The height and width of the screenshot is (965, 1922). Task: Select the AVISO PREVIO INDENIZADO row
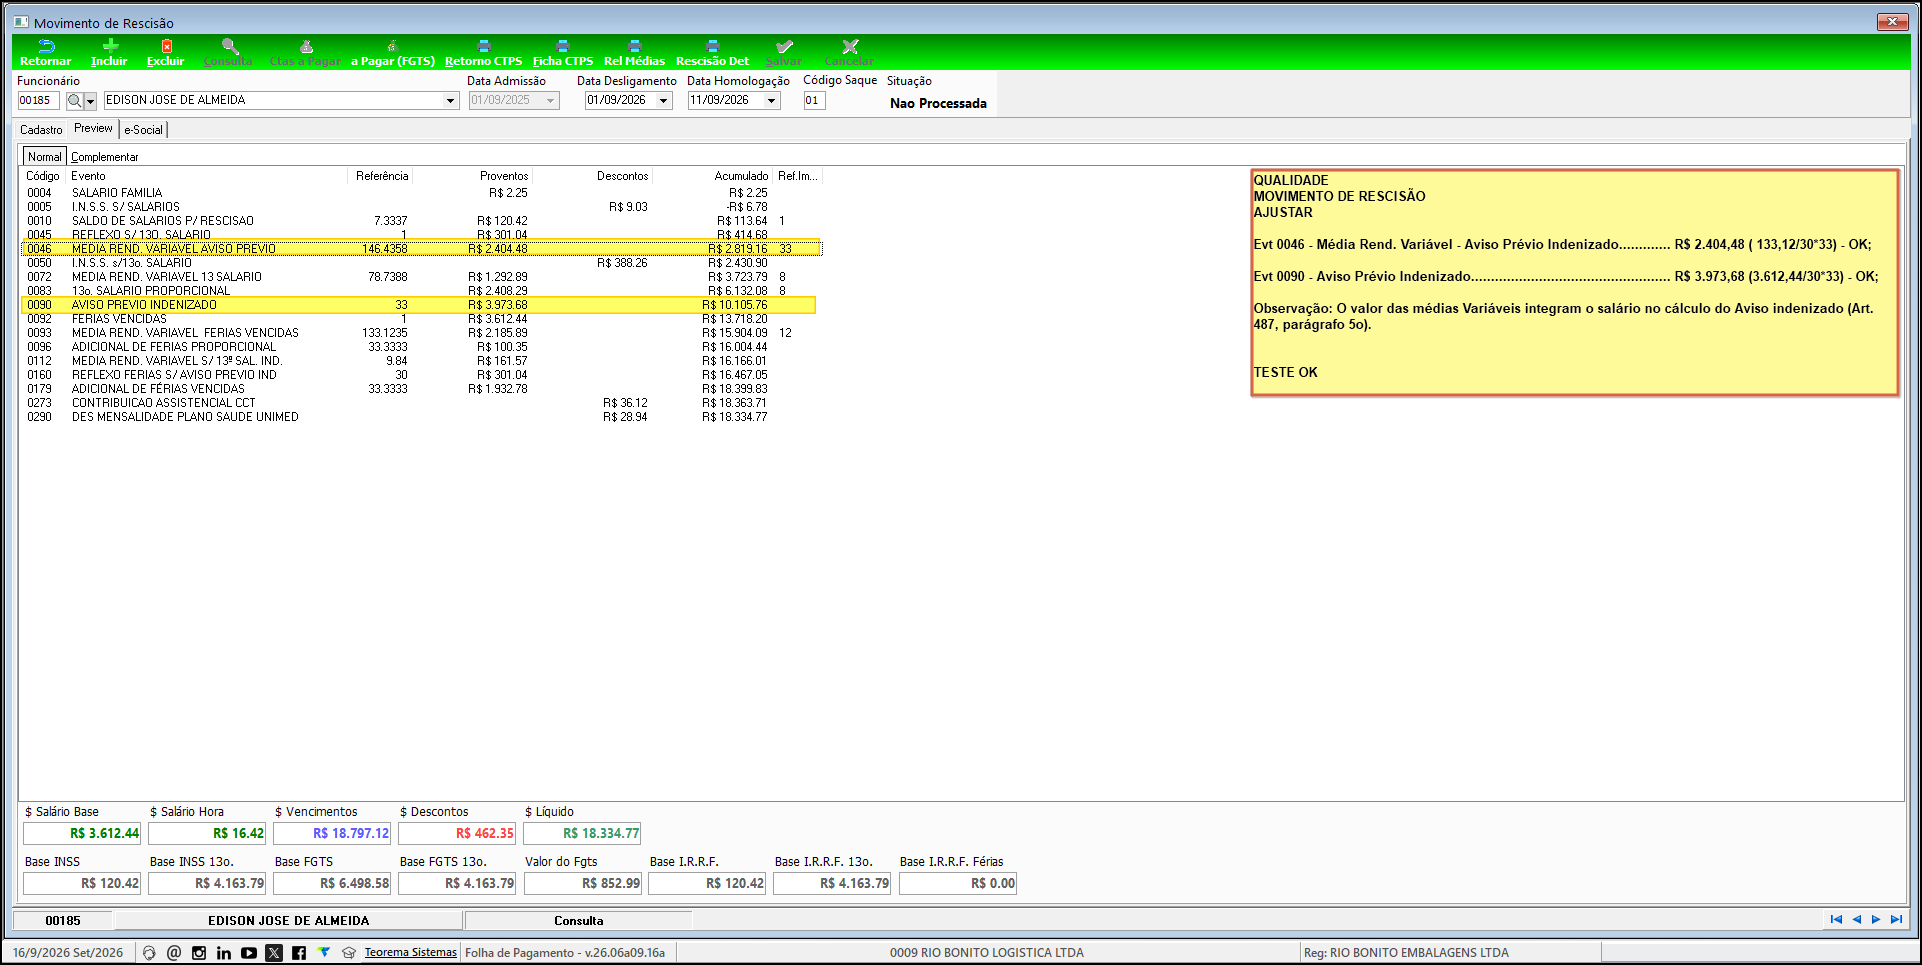tap(419, 305)
